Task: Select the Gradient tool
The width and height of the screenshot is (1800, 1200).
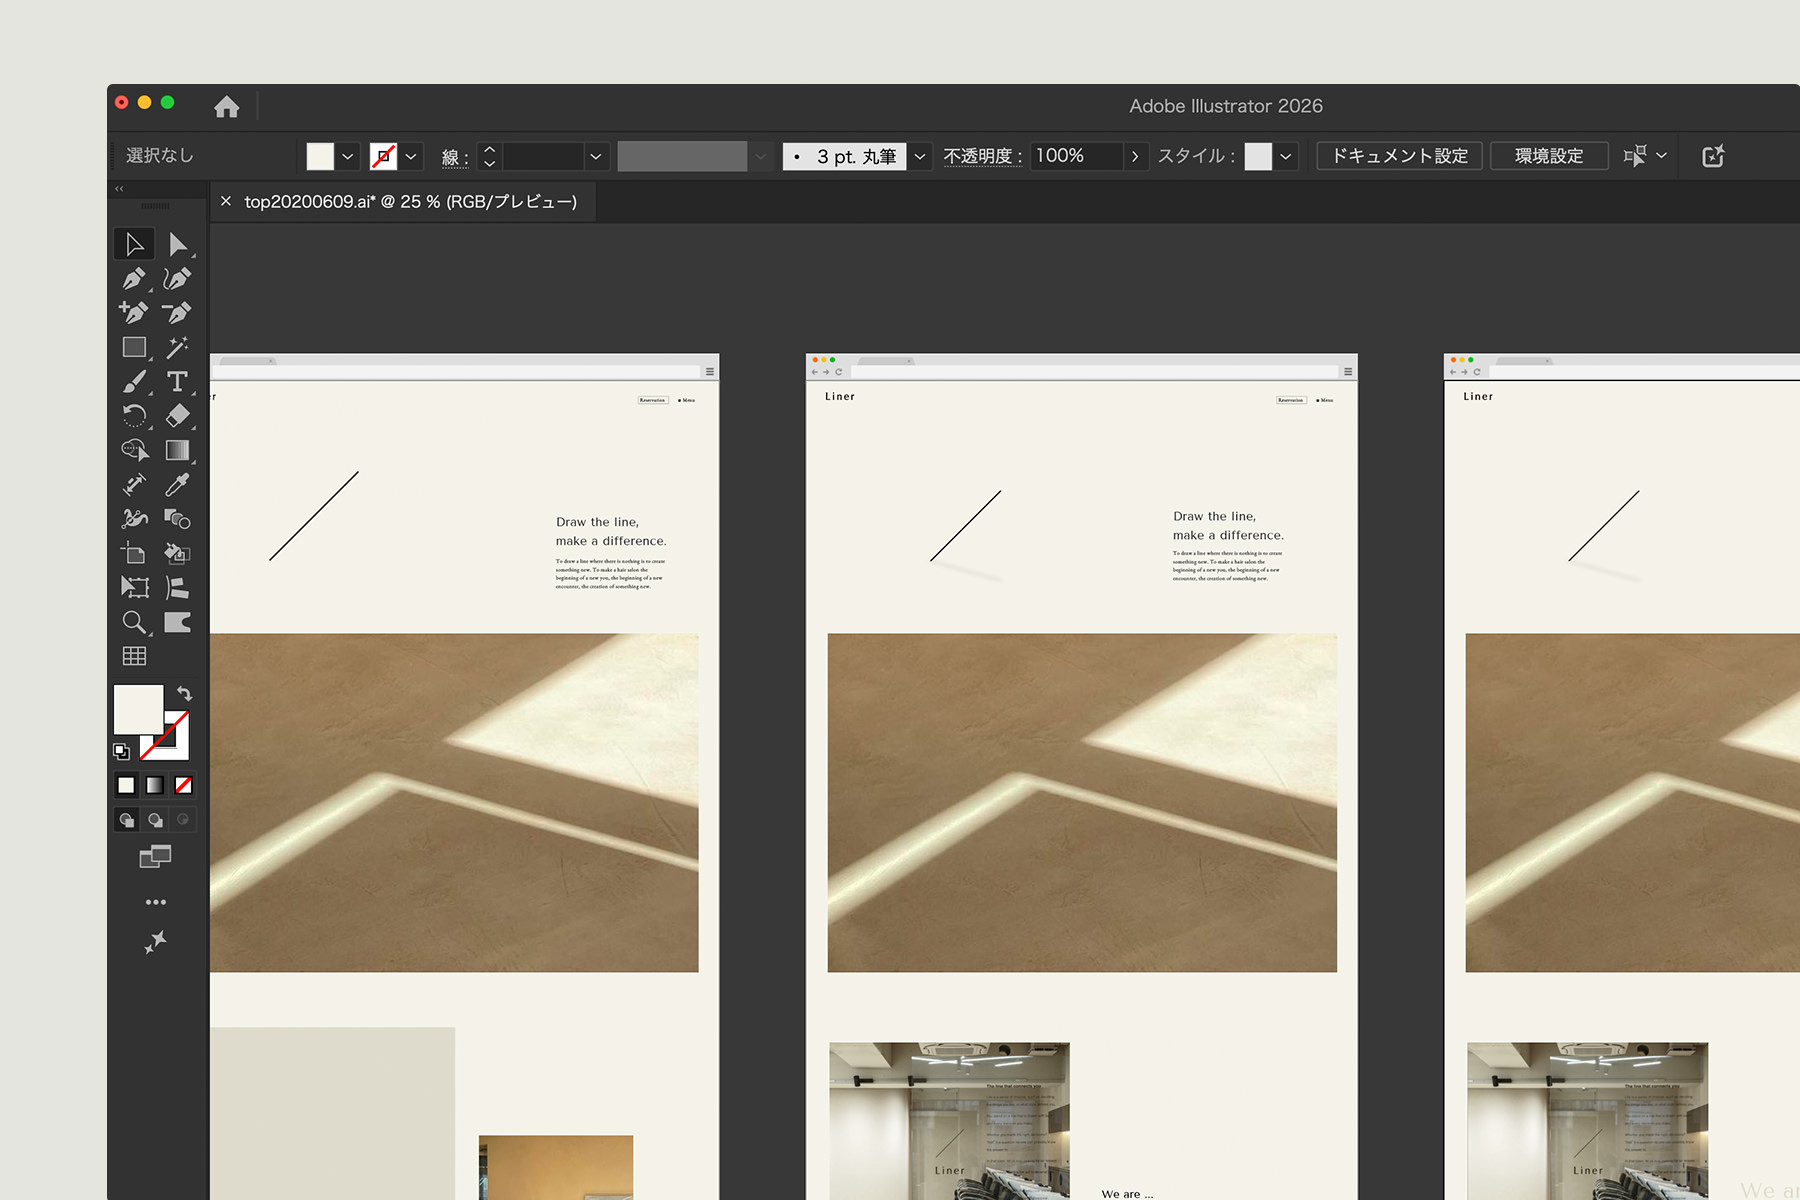Action: click(177, 450)
